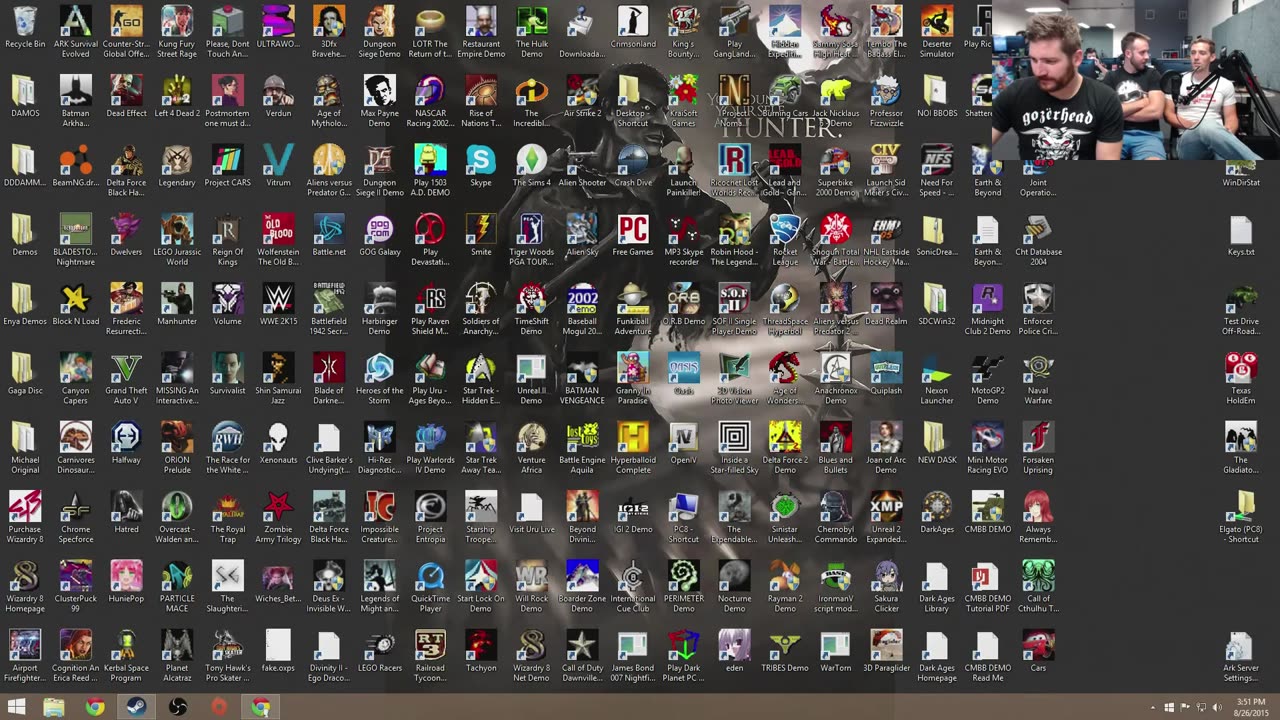Viewport: 1280px width, 720px height.
Task: Click the Quiplash desktop icon
Action: [x=886, y=373]
